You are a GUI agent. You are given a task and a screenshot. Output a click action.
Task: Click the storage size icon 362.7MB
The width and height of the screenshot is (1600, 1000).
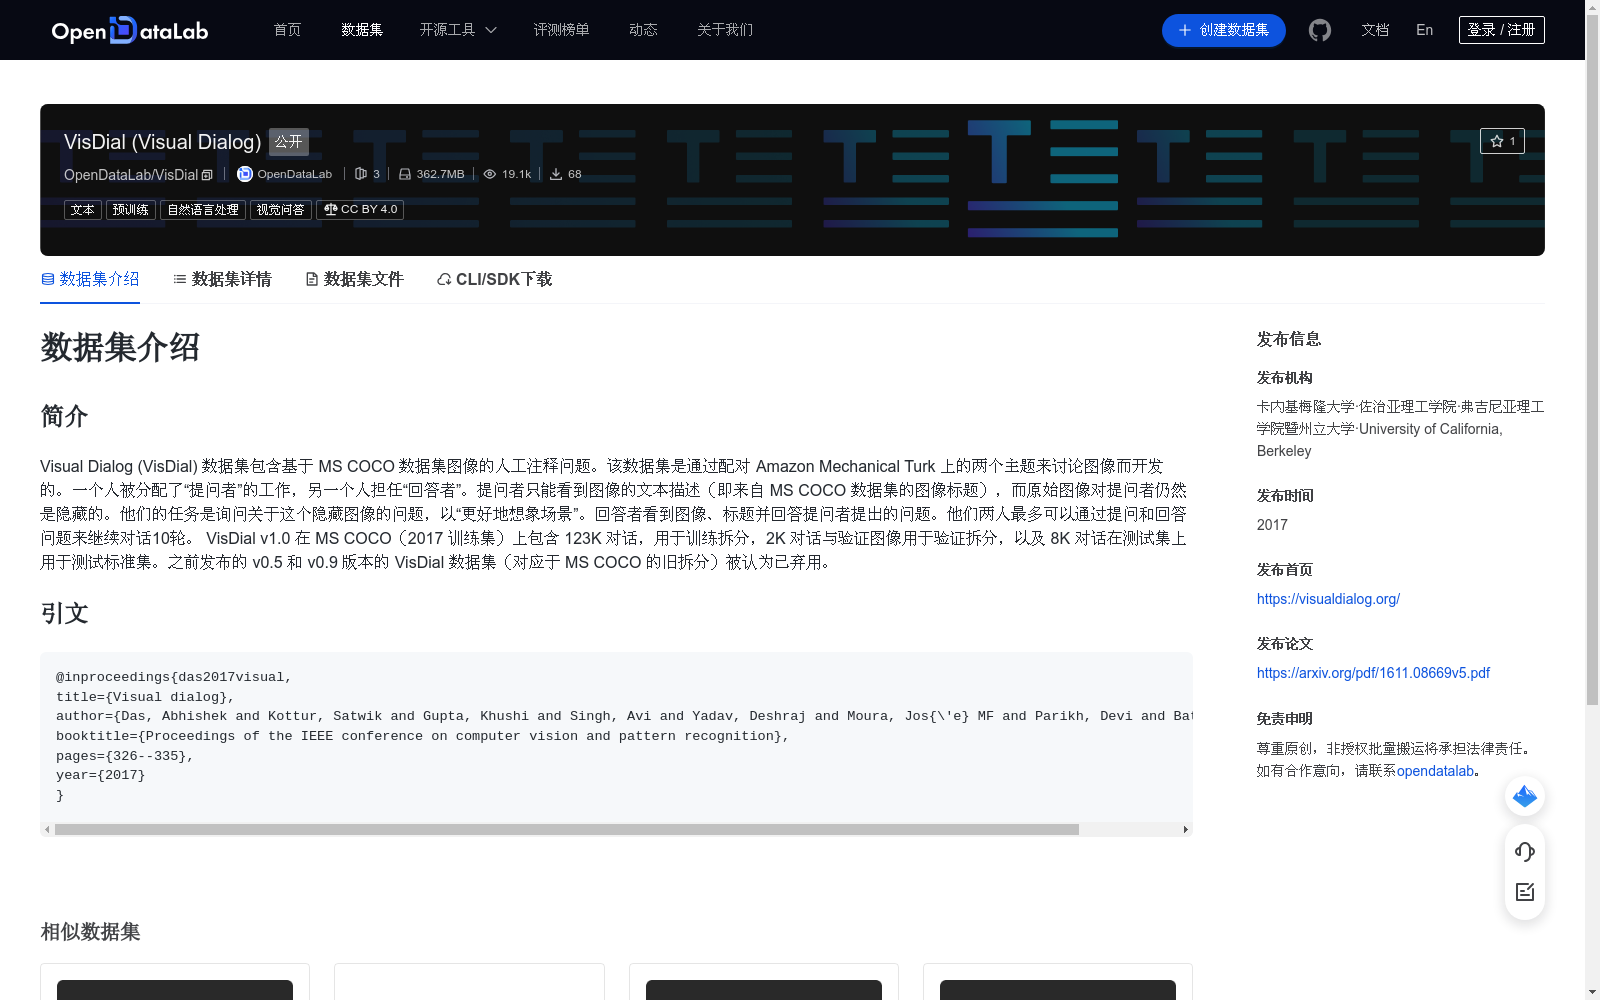pos(405,174)
